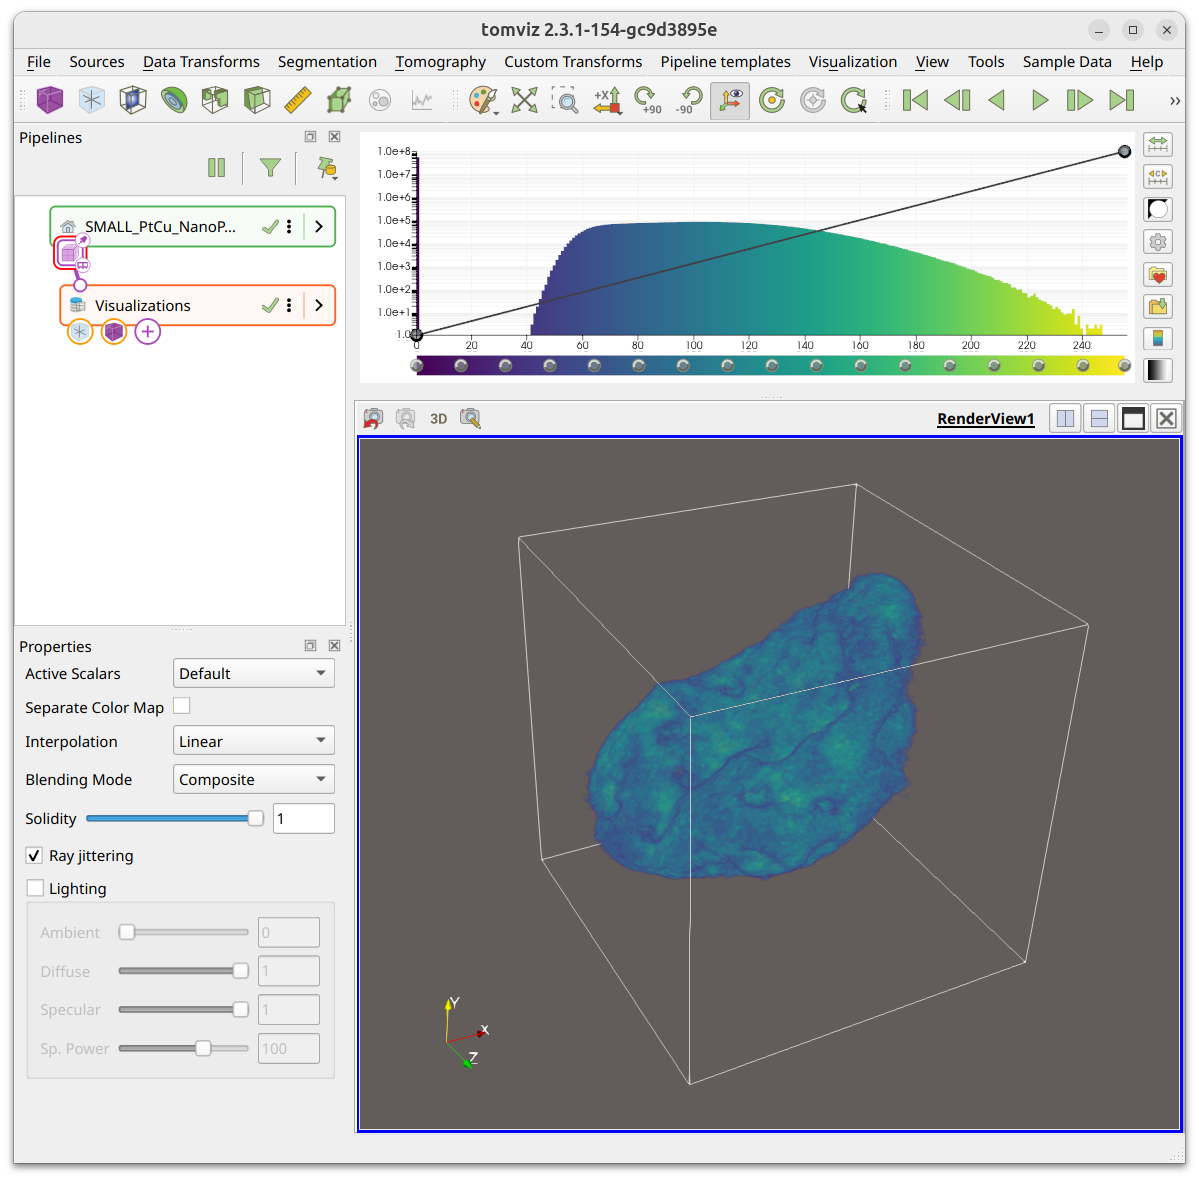This screenshot has height=1180, width=1199.
Task: Split RenderView1 horizontally
Action: pos(1065,418)
